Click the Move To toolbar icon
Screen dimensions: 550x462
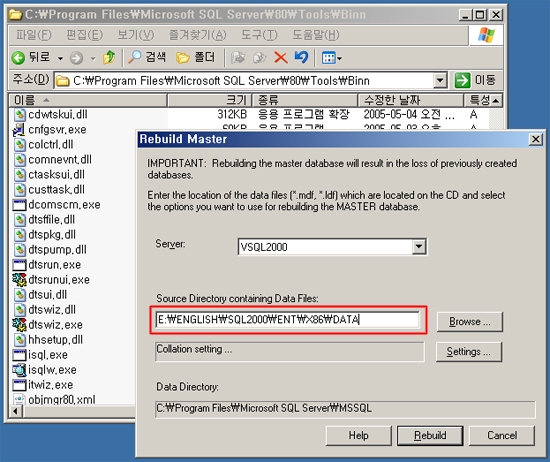click(238, 58)
